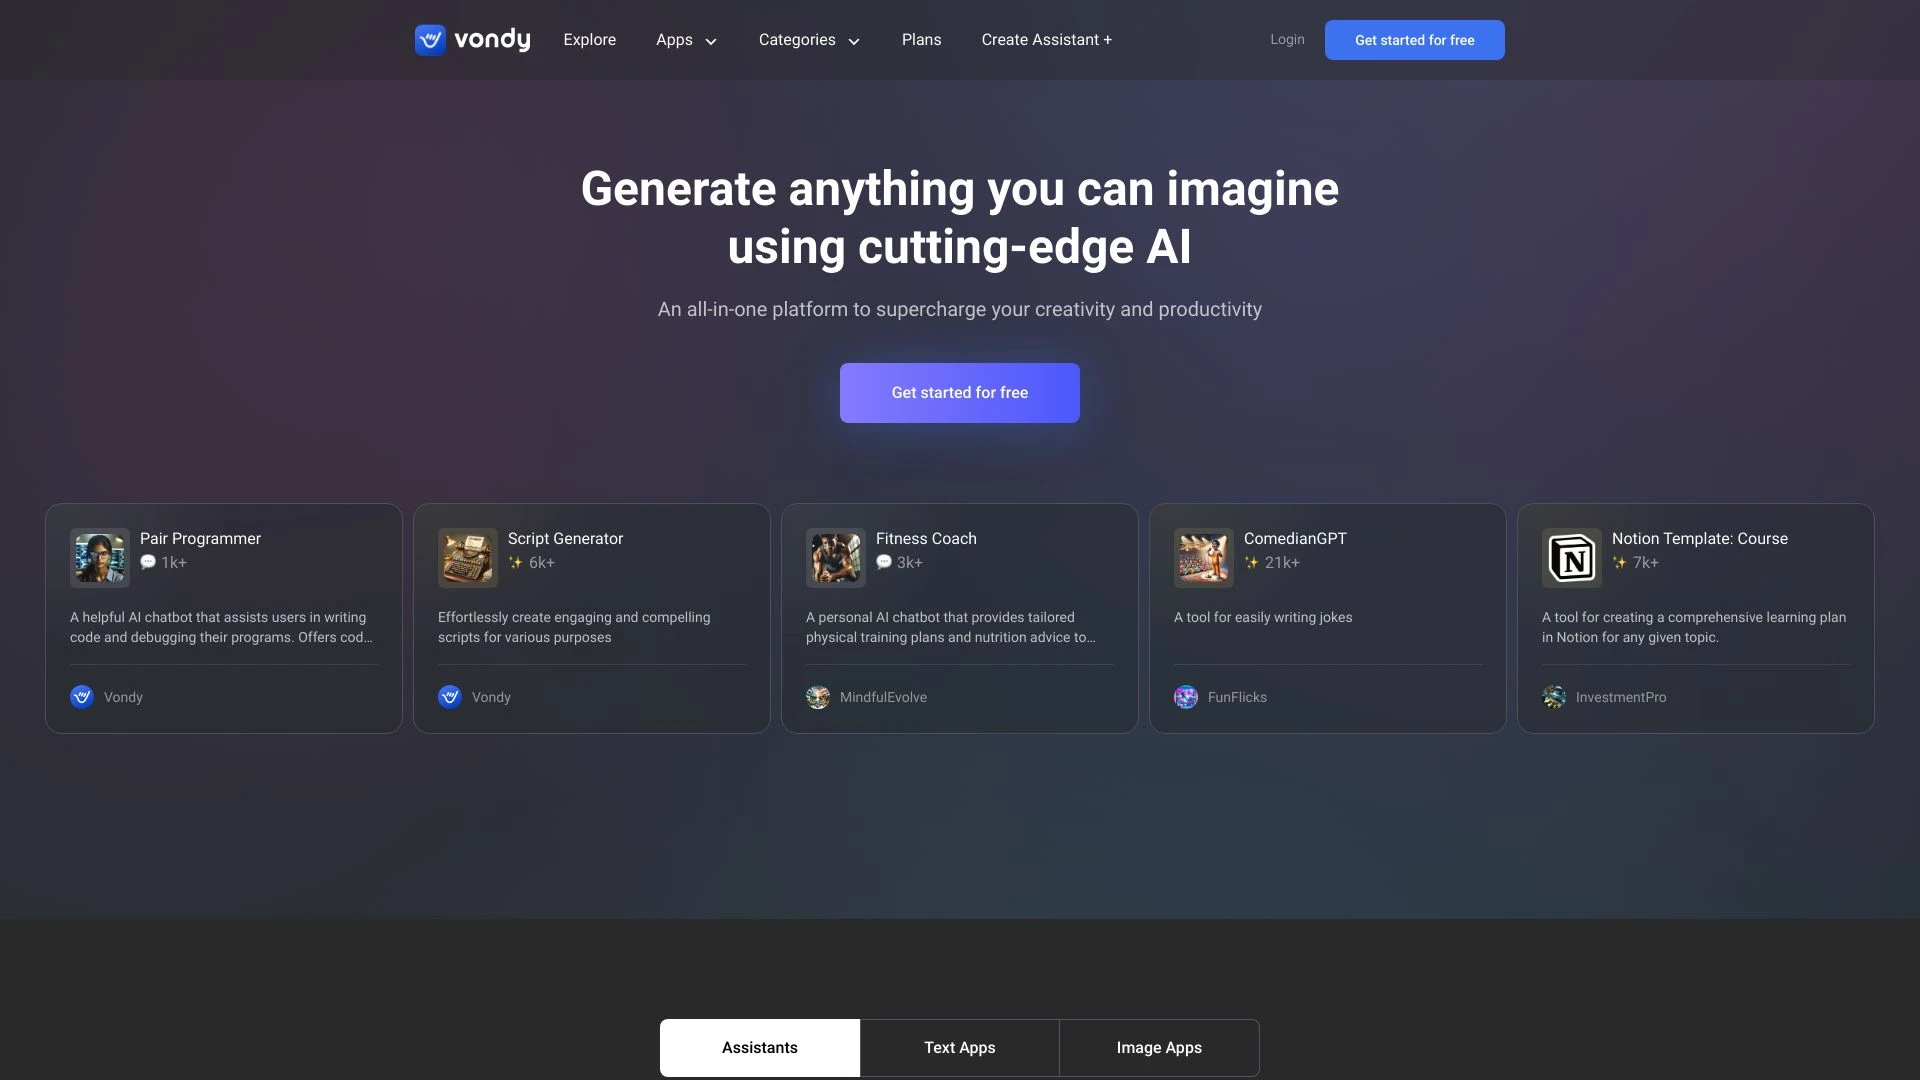This screenshot has height=1080, width=1920.
Task: Click Get started for free button
Action: pyautogui.click(x=959, y=393)
